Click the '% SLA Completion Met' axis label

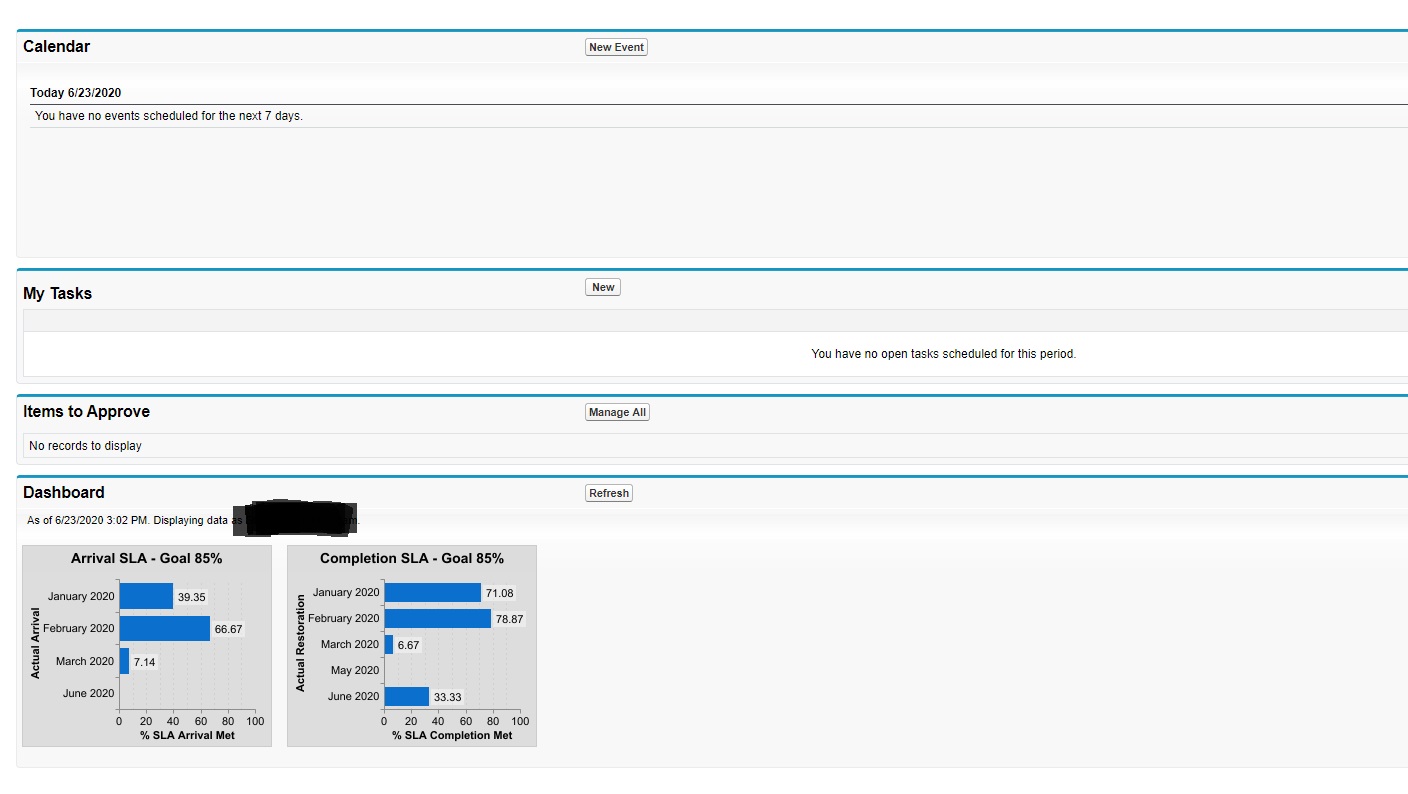tap(452, 736)
